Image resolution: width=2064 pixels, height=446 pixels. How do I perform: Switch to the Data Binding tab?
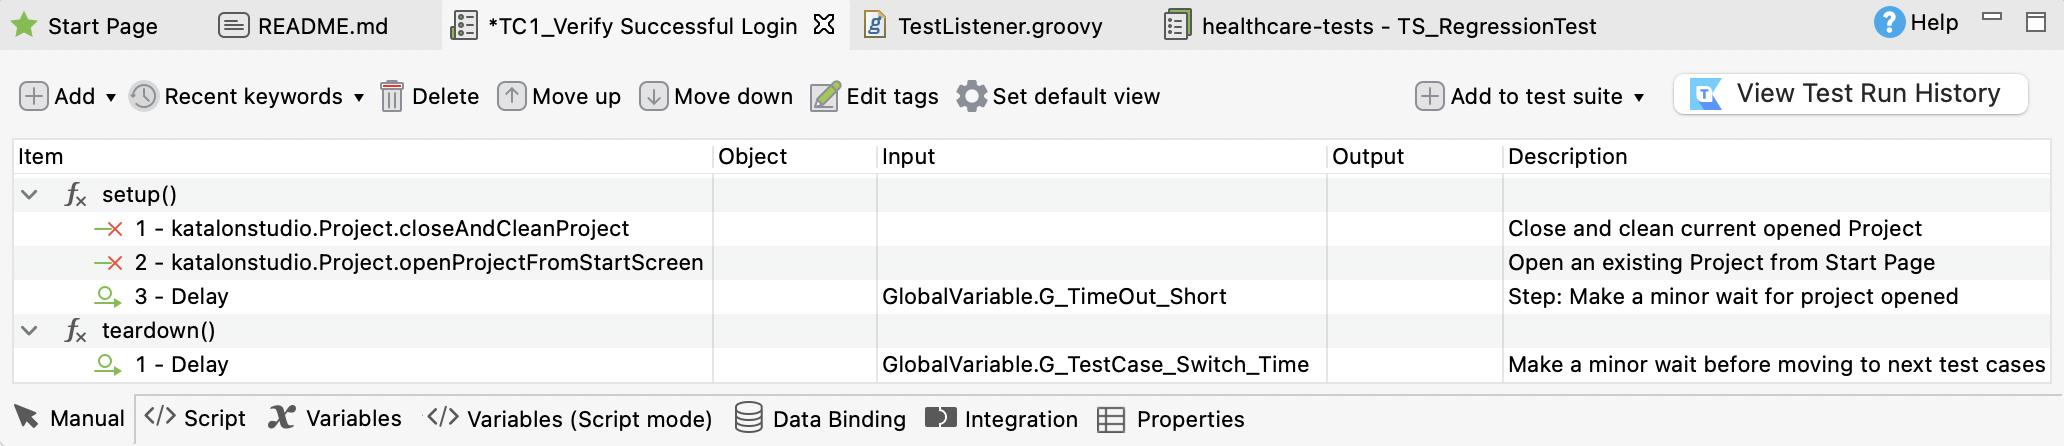(820, 419)
